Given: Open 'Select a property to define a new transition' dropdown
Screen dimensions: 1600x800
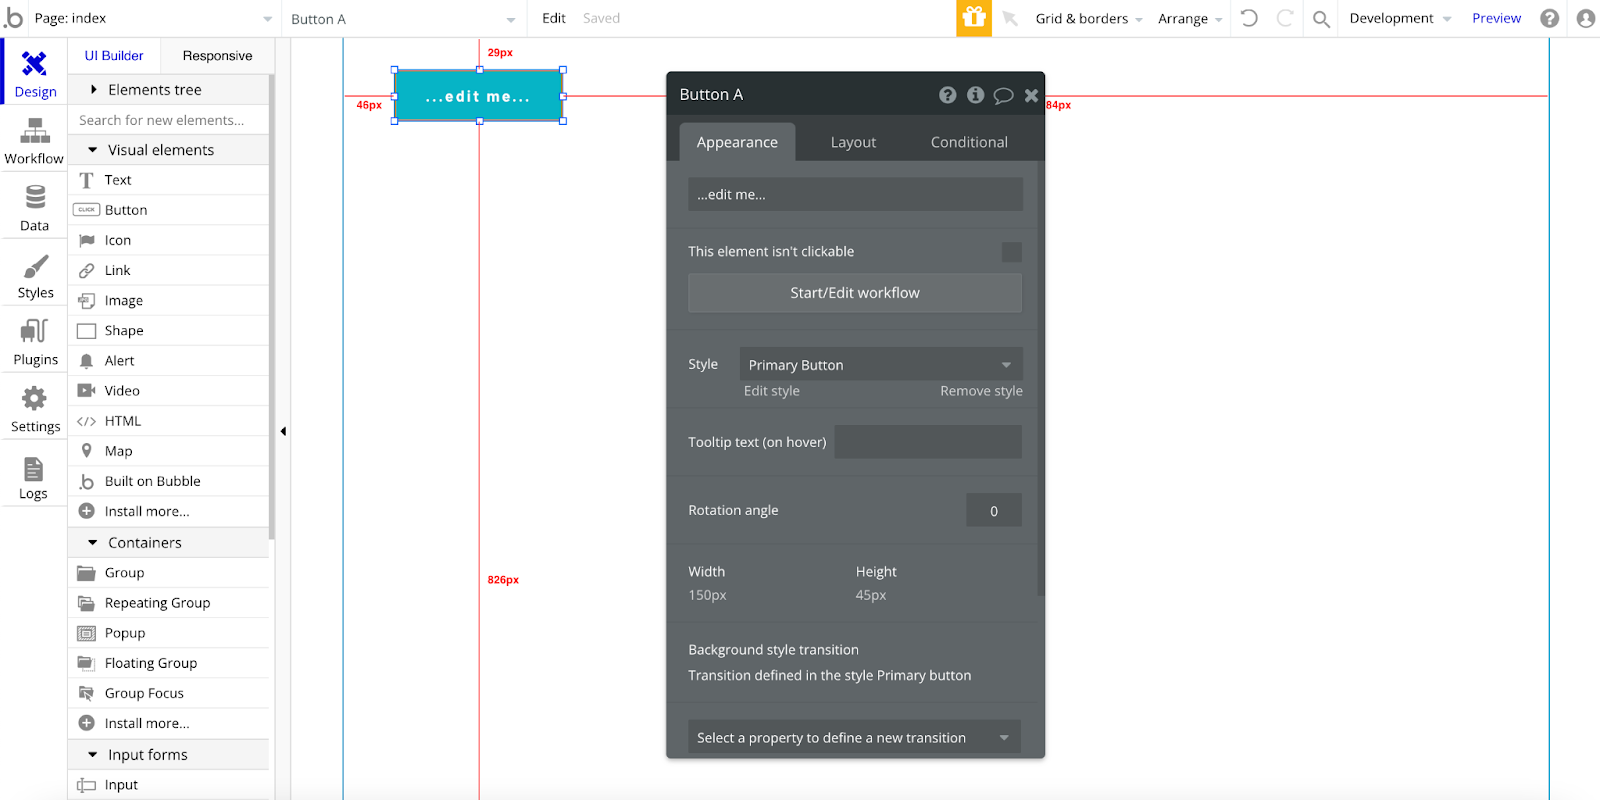Looking at the screenshot, I should 855,738.
